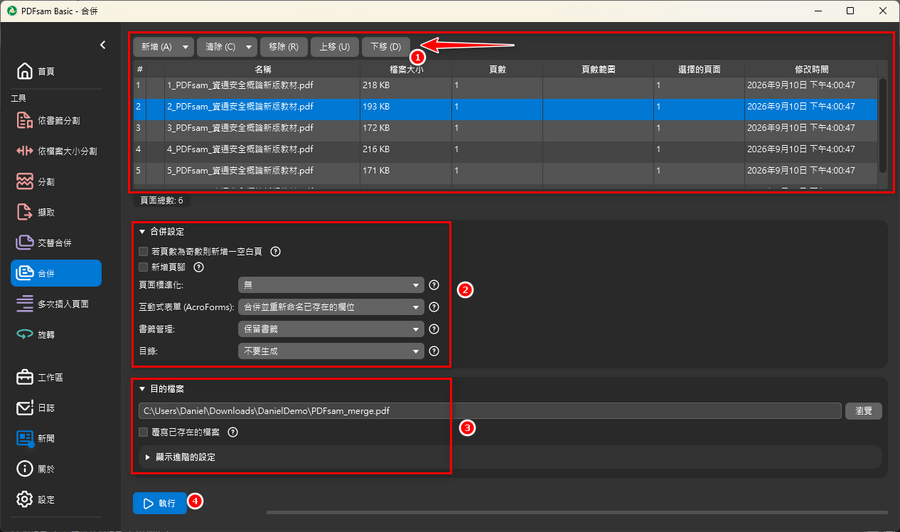Open the 交替合併 tool icon

[x=25, y=242]
